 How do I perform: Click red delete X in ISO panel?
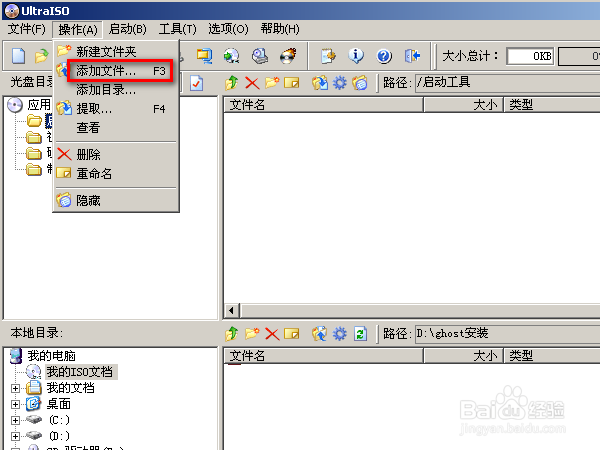coord(252,83)
